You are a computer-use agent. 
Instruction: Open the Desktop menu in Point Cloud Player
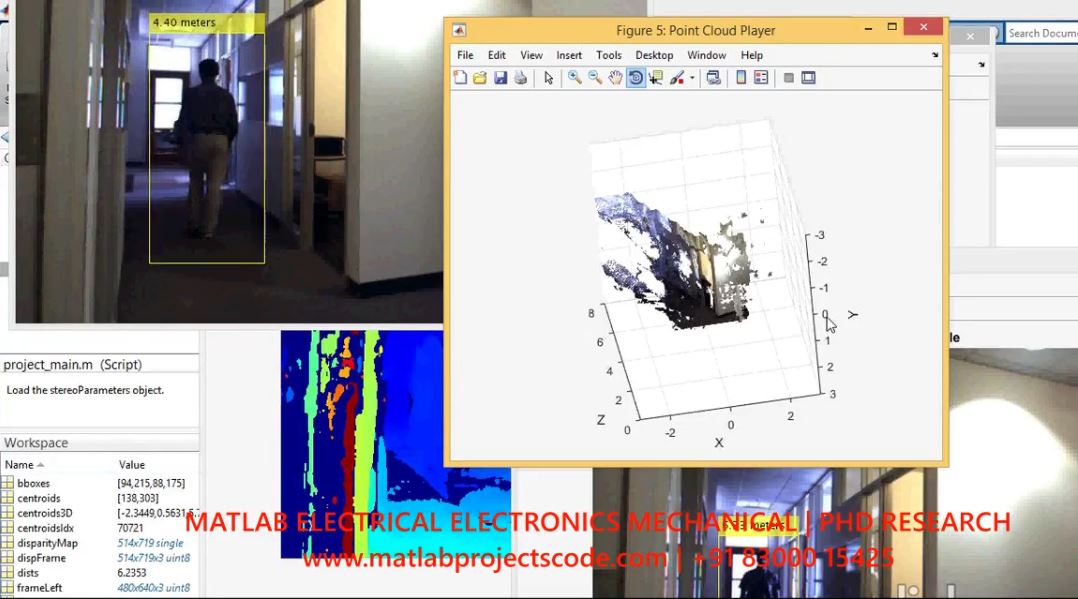click(x=654, y=55)
